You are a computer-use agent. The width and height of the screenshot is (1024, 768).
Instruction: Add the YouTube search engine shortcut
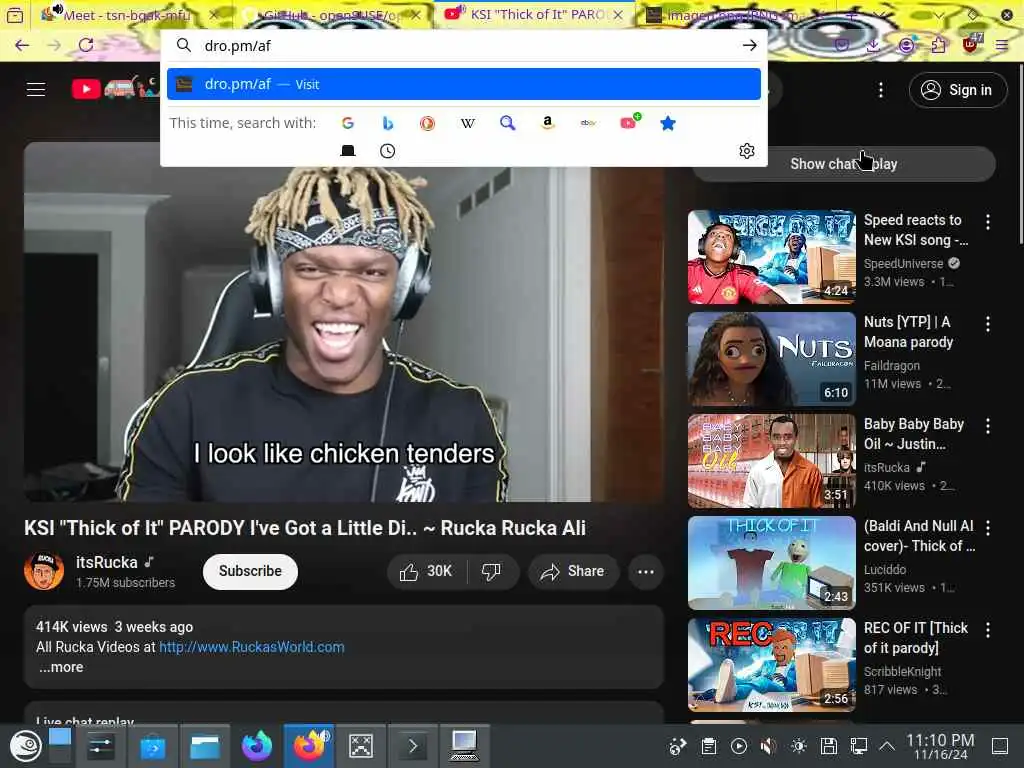[x=630, y=121]
